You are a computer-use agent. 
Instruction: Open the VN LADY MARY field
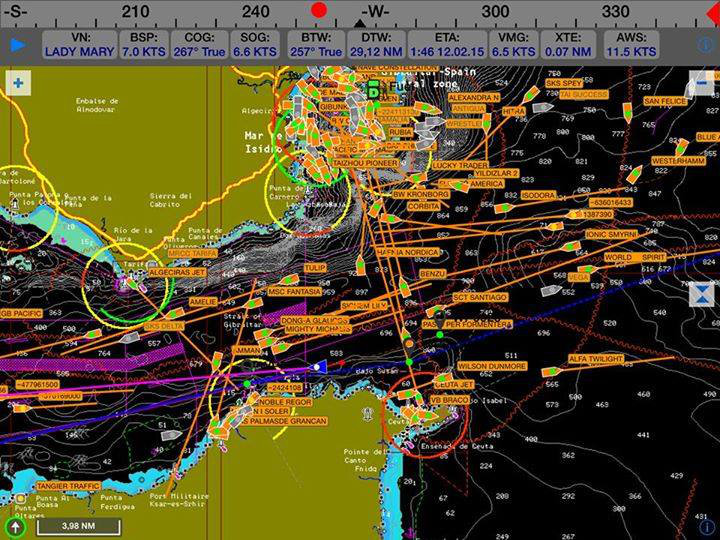(80, 45)
